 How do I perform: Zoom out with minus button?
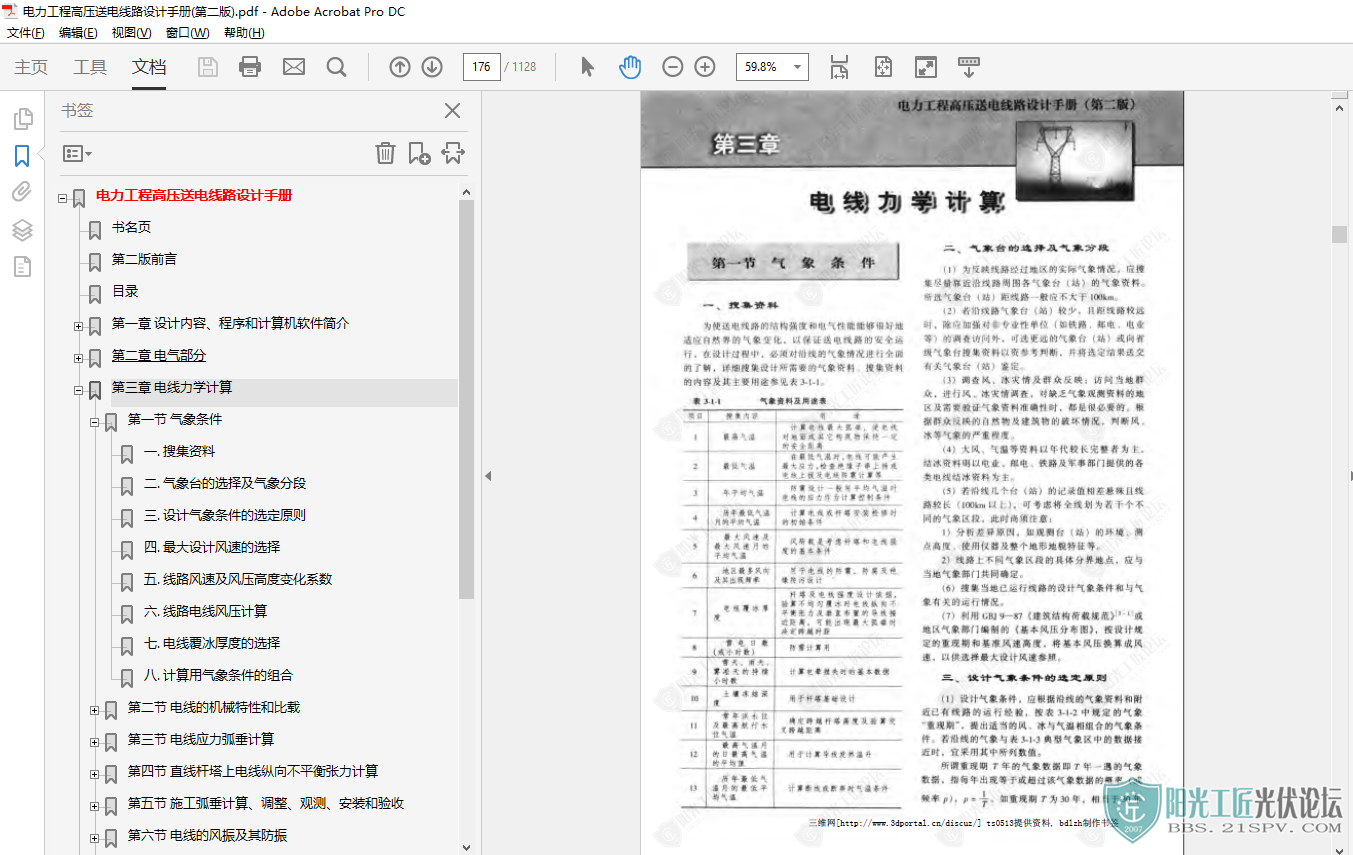(x=673, y=67)
